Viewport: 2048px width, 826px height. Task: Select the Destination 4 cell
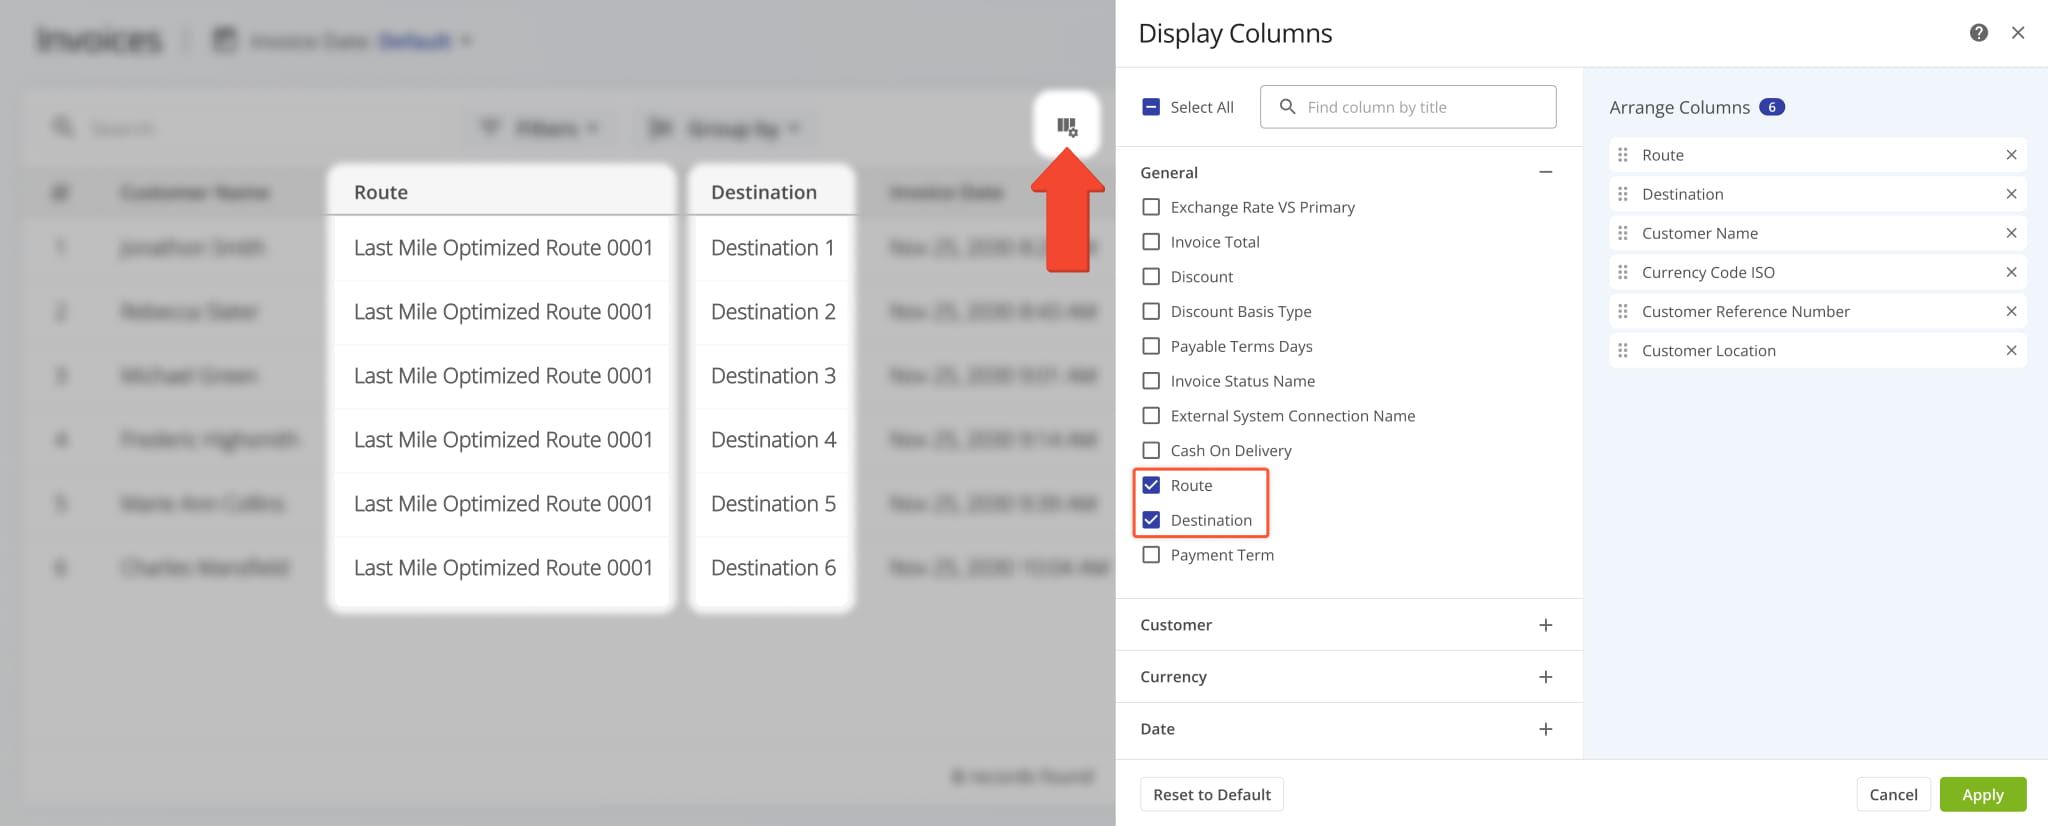coord(771,440)
